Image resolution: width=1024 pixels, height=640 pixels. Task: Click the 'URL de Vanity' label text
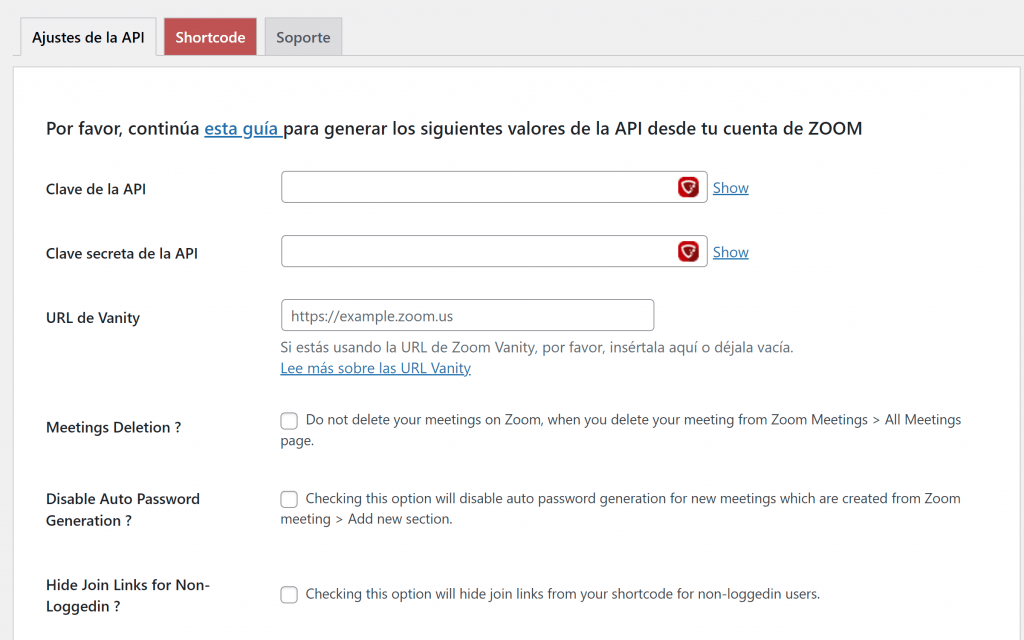coord(93,318)
